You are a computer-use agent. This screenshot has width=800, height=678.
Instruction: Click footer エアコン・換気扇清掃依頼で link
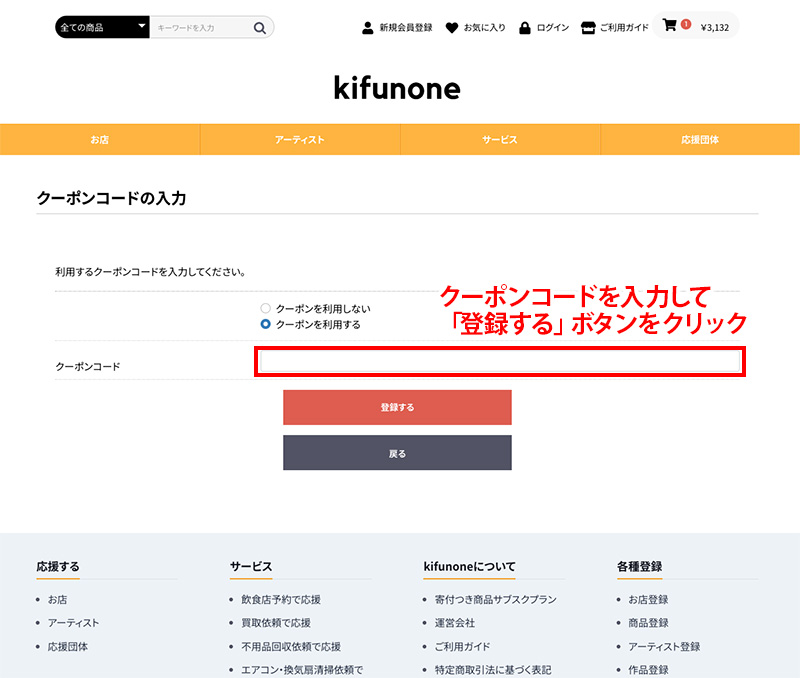pyautogui.click(x=302, y=670)
